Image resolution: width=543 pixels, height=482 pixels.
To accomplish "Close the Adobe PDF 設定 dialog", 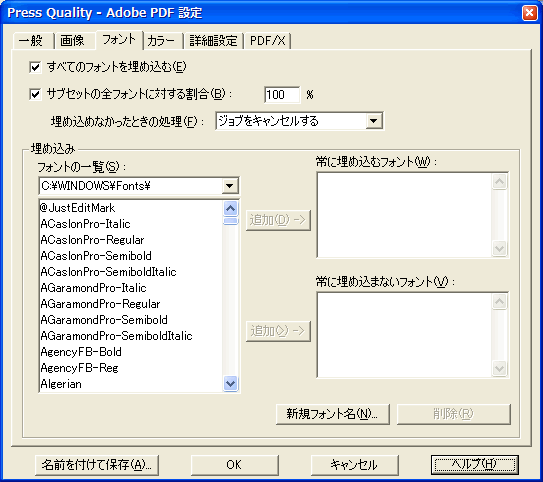I will 529,13.
